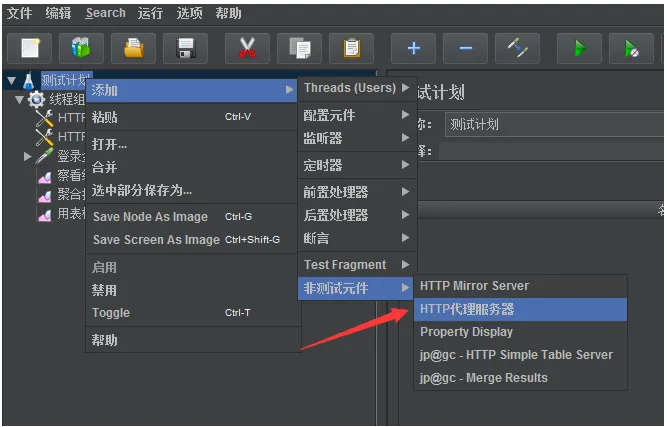Choose 选中部分保存为... in context menu
Image resolution: width=667 pixels, height=427 pixels.
pos(191,190)
